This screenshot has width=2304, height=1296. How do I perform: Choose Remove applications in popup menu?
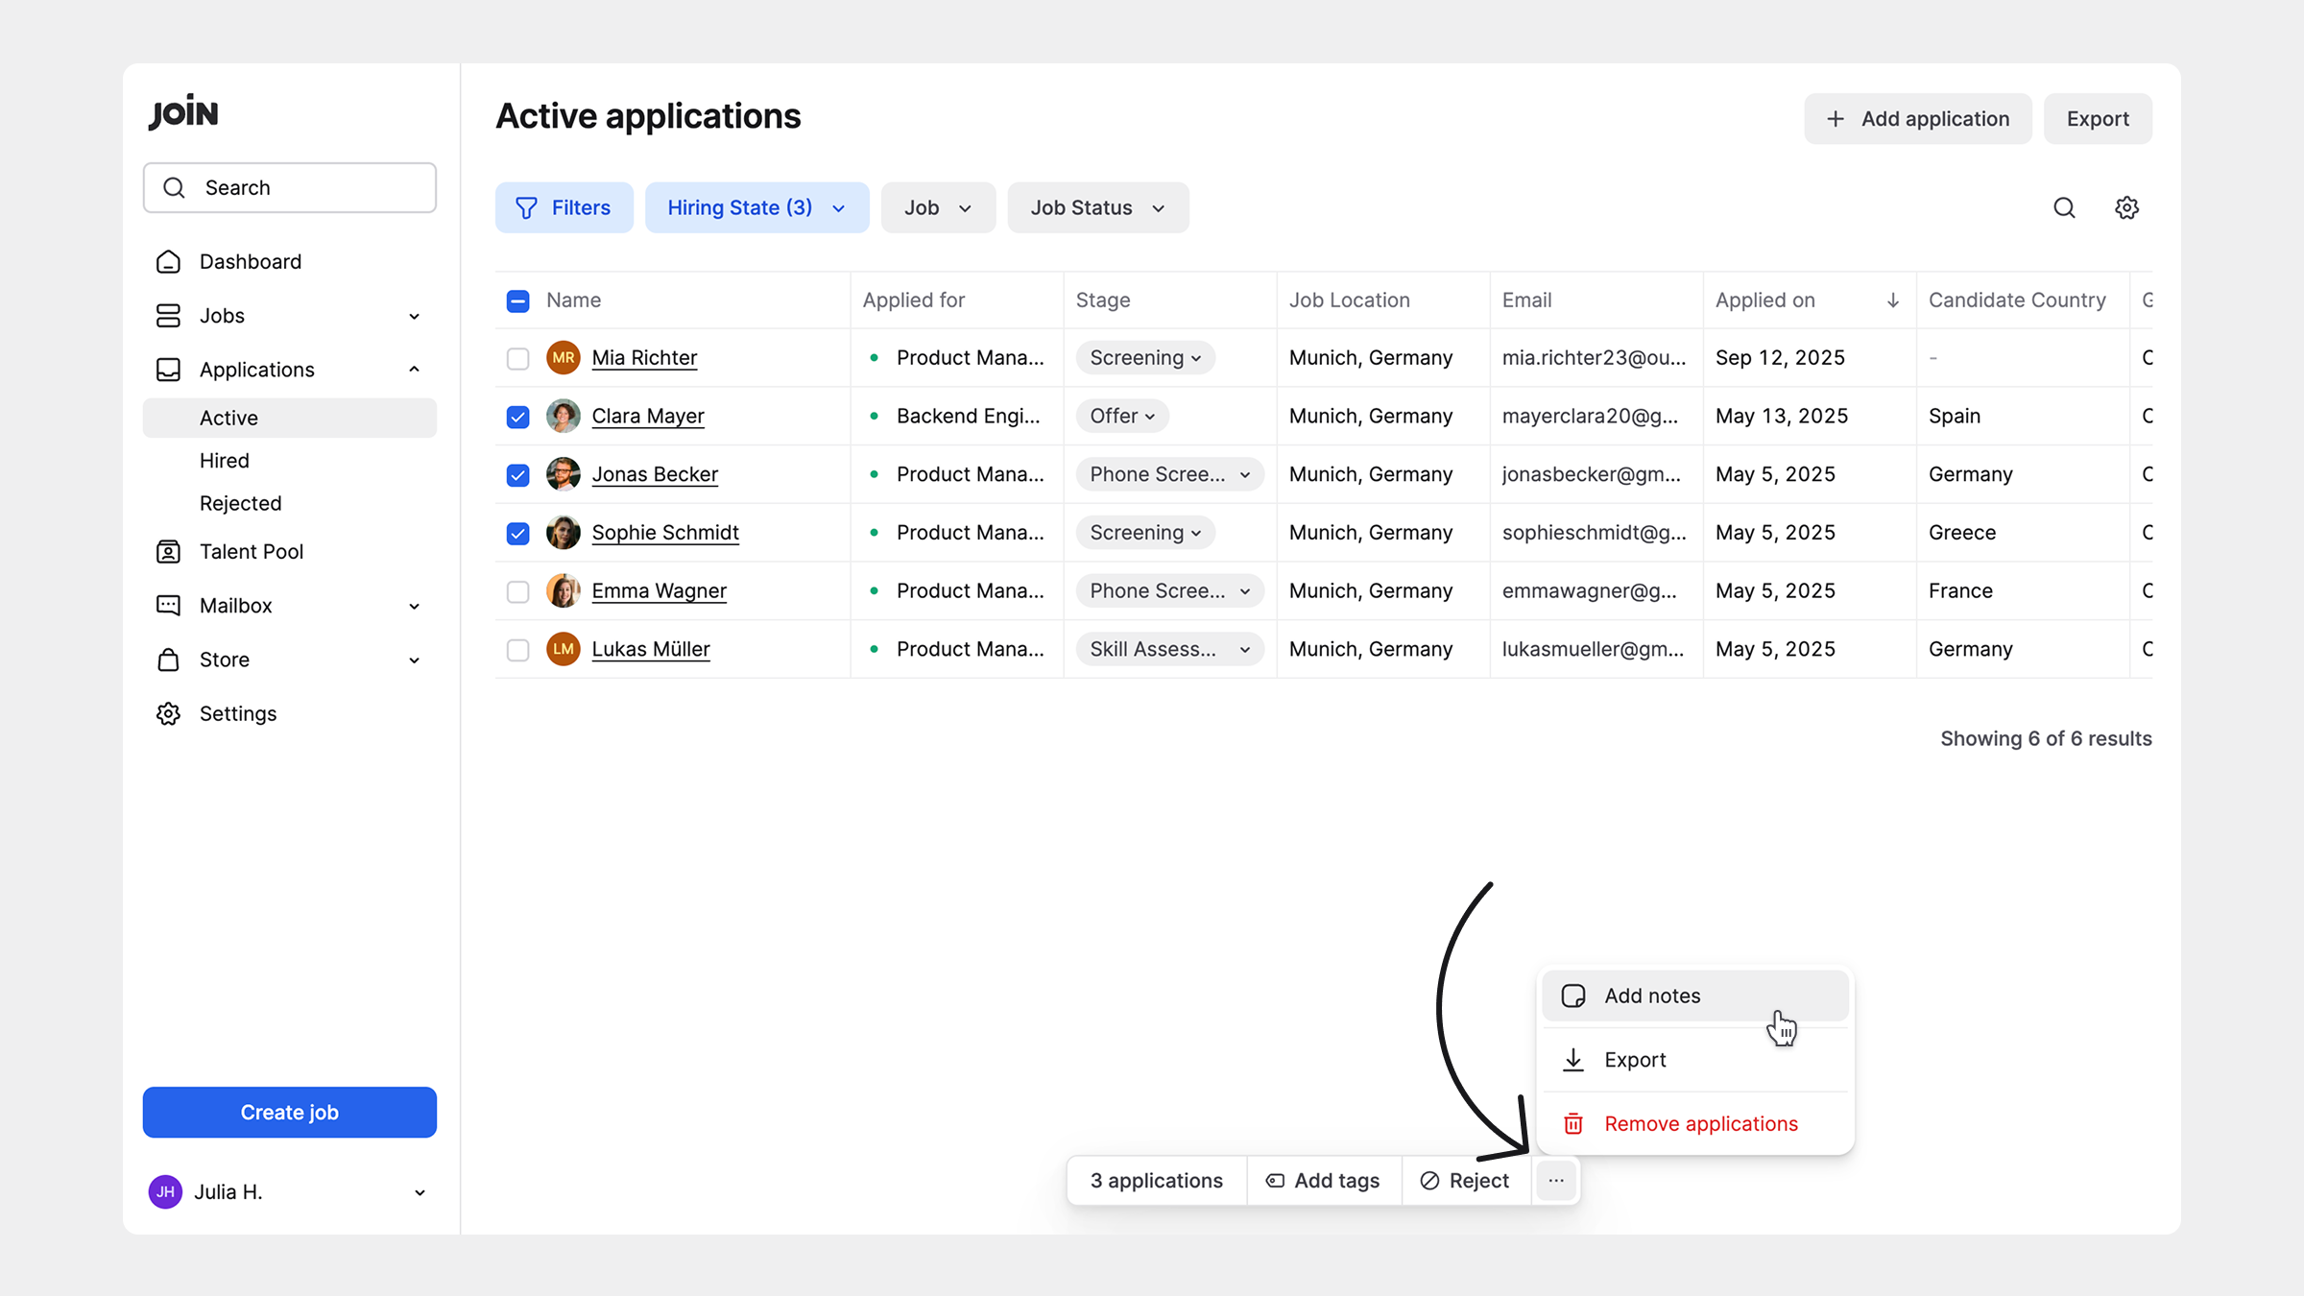tap(1700, 1123)
